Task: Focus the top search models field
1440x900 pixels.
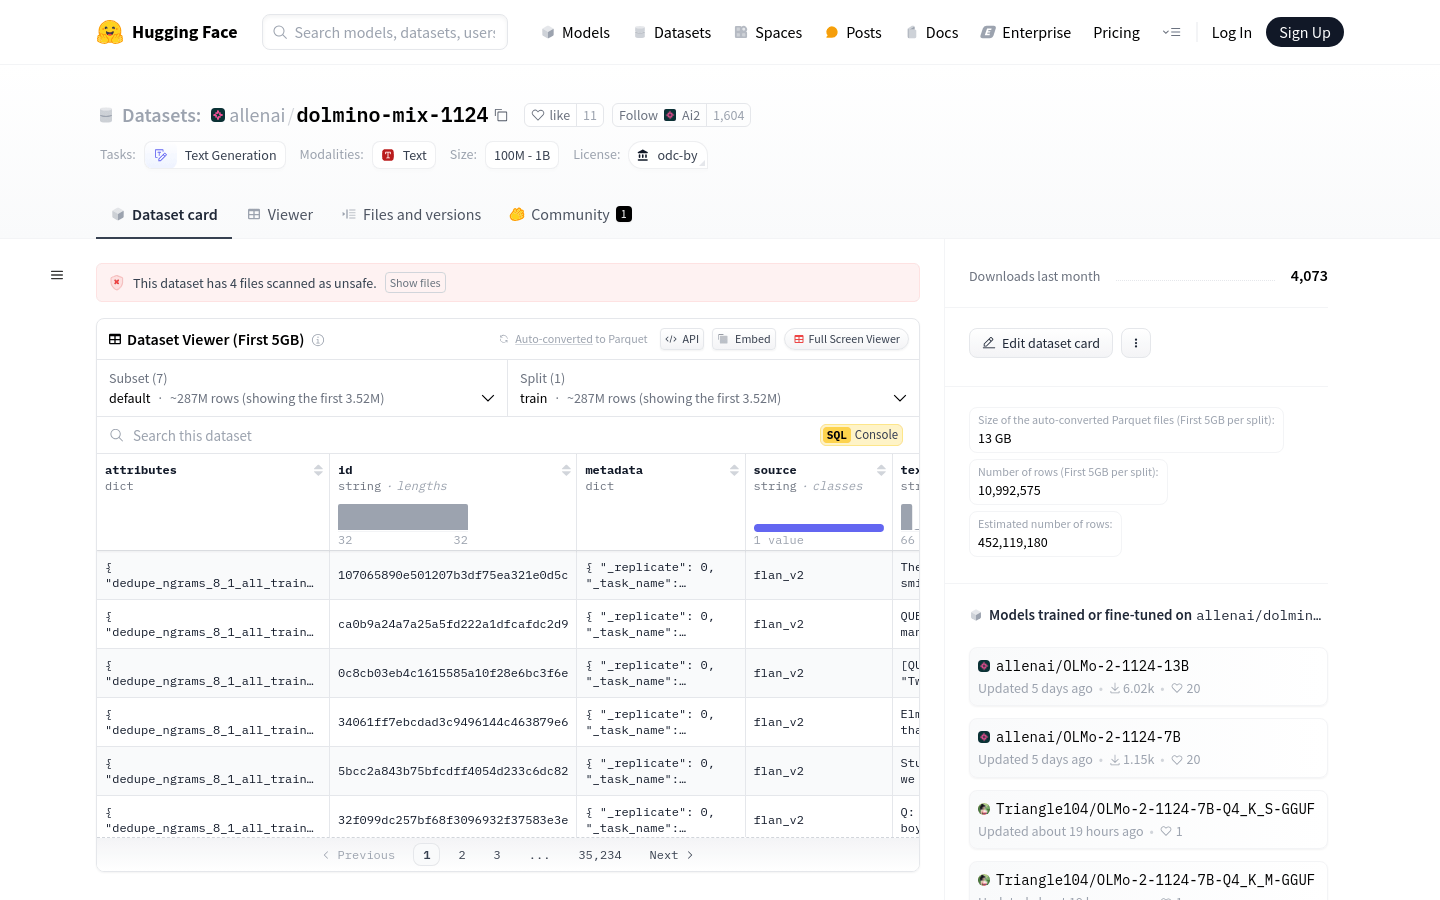Action: (385, 32)
